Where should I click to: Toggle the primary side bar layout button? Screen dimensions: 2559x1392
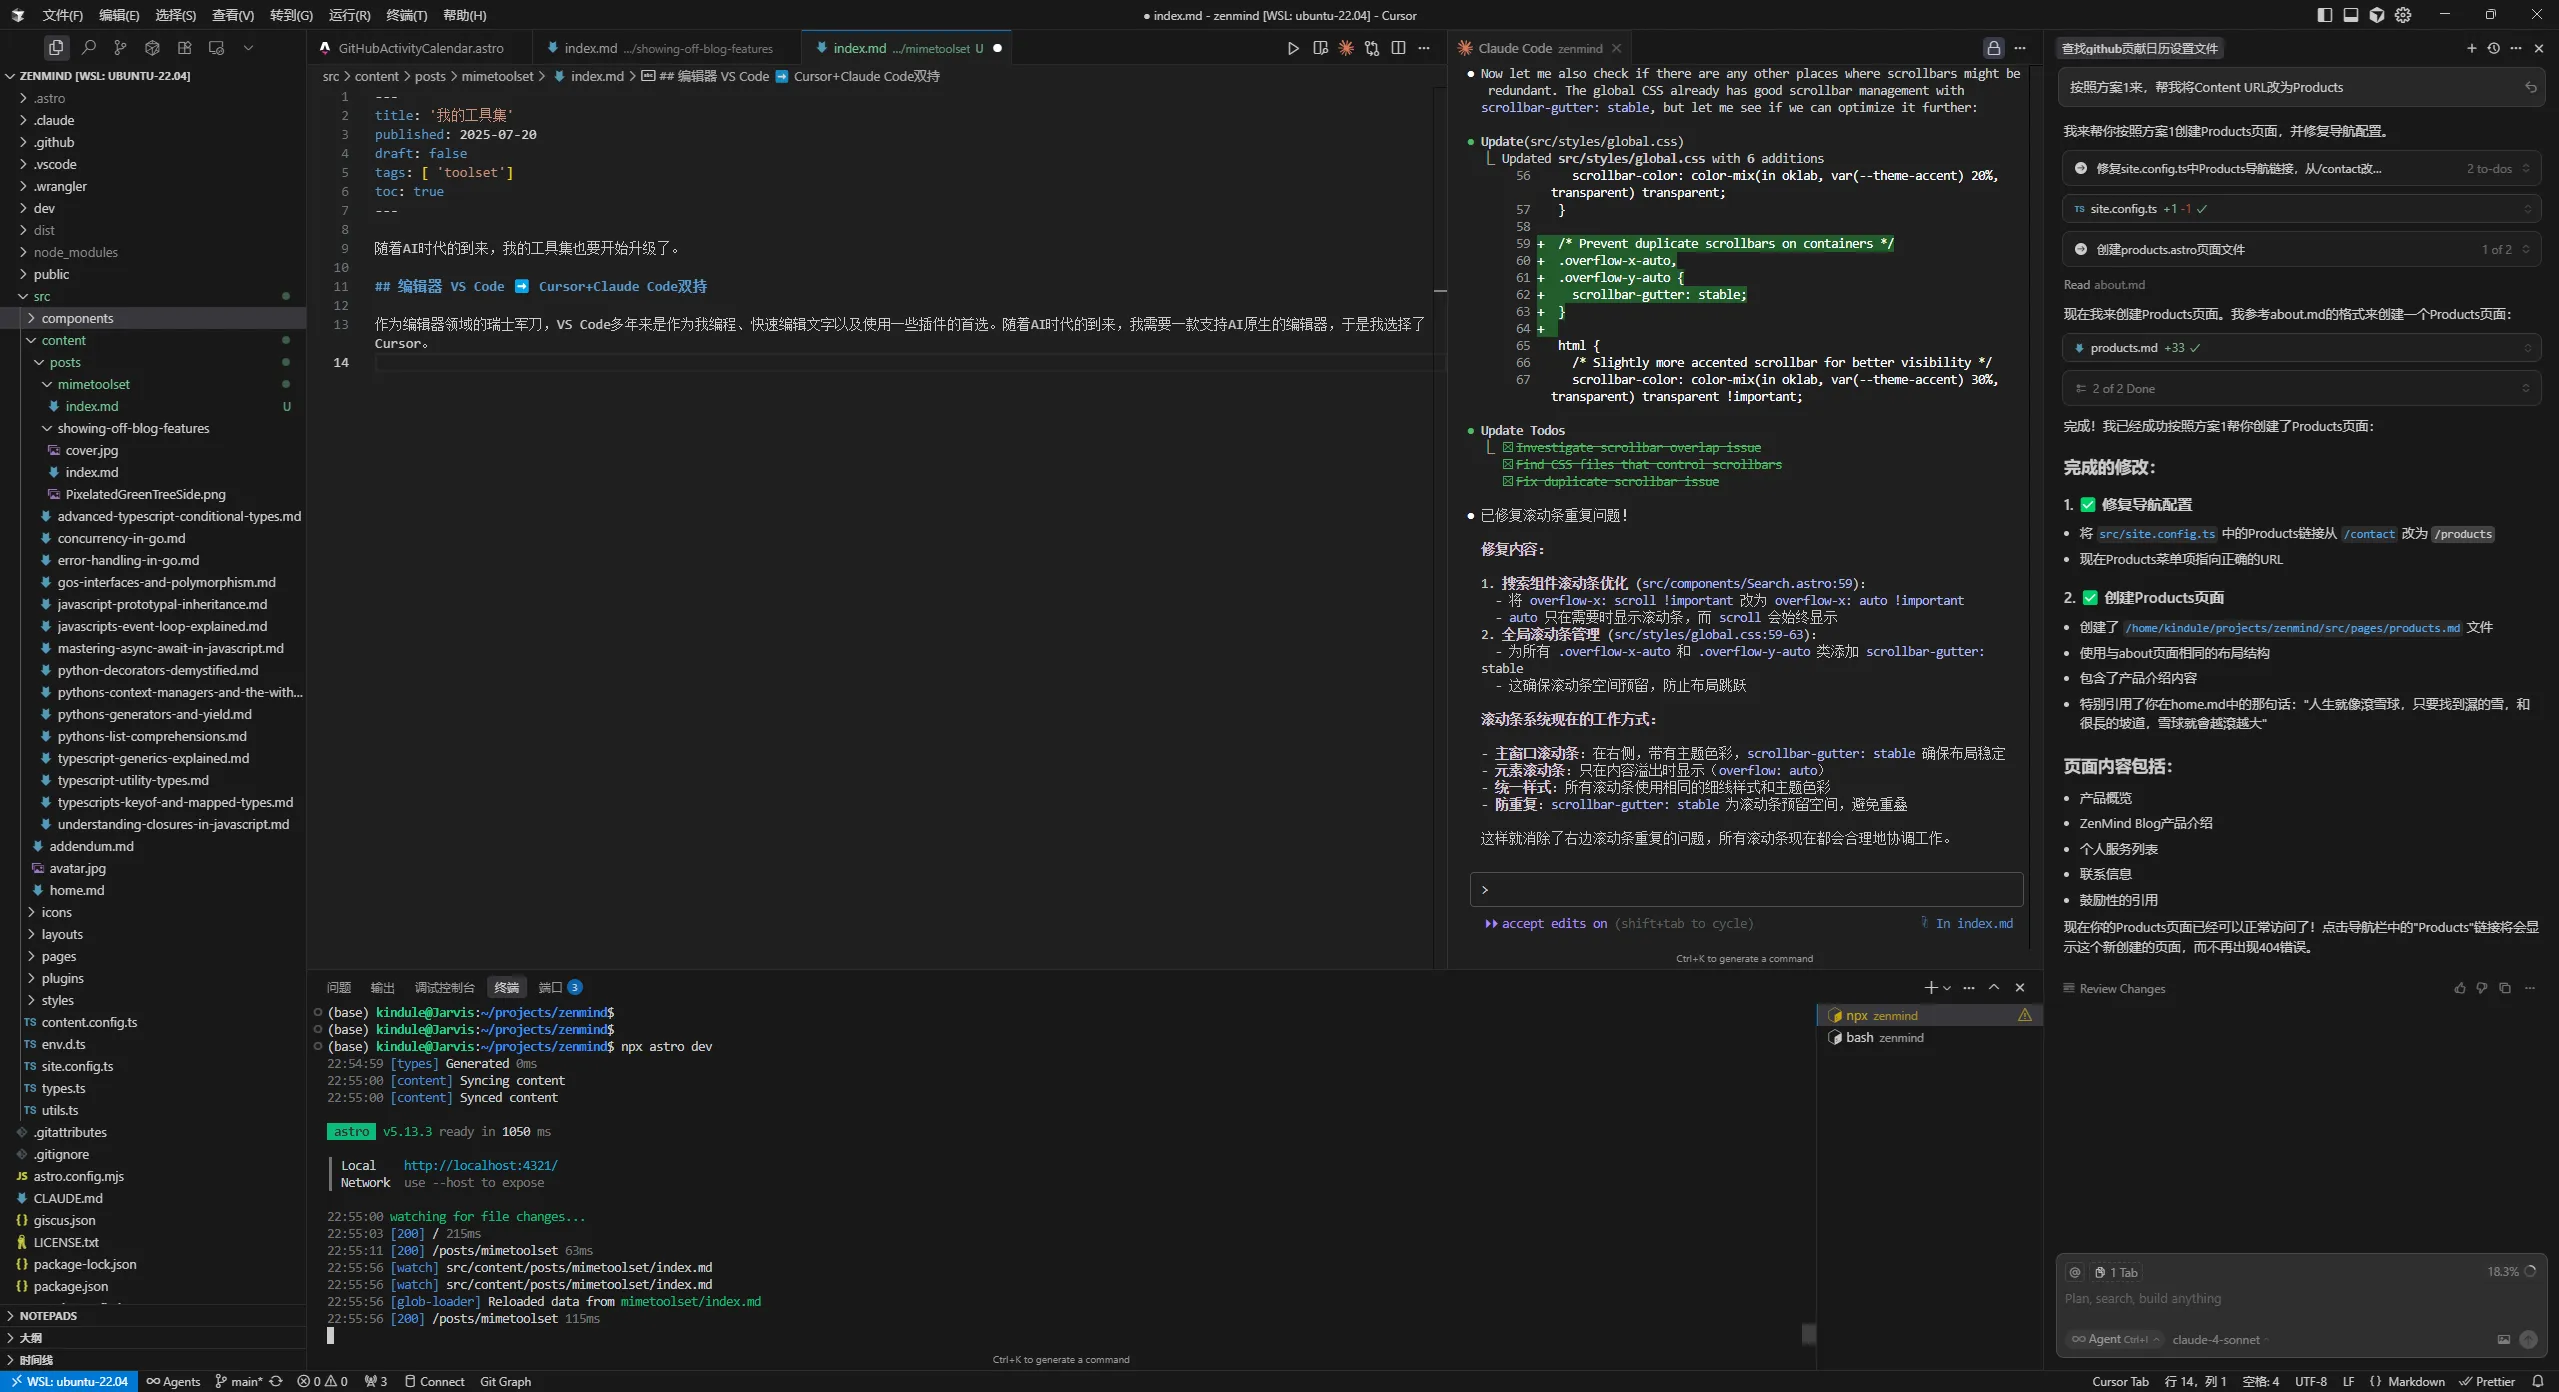(x=2324, y=15)
